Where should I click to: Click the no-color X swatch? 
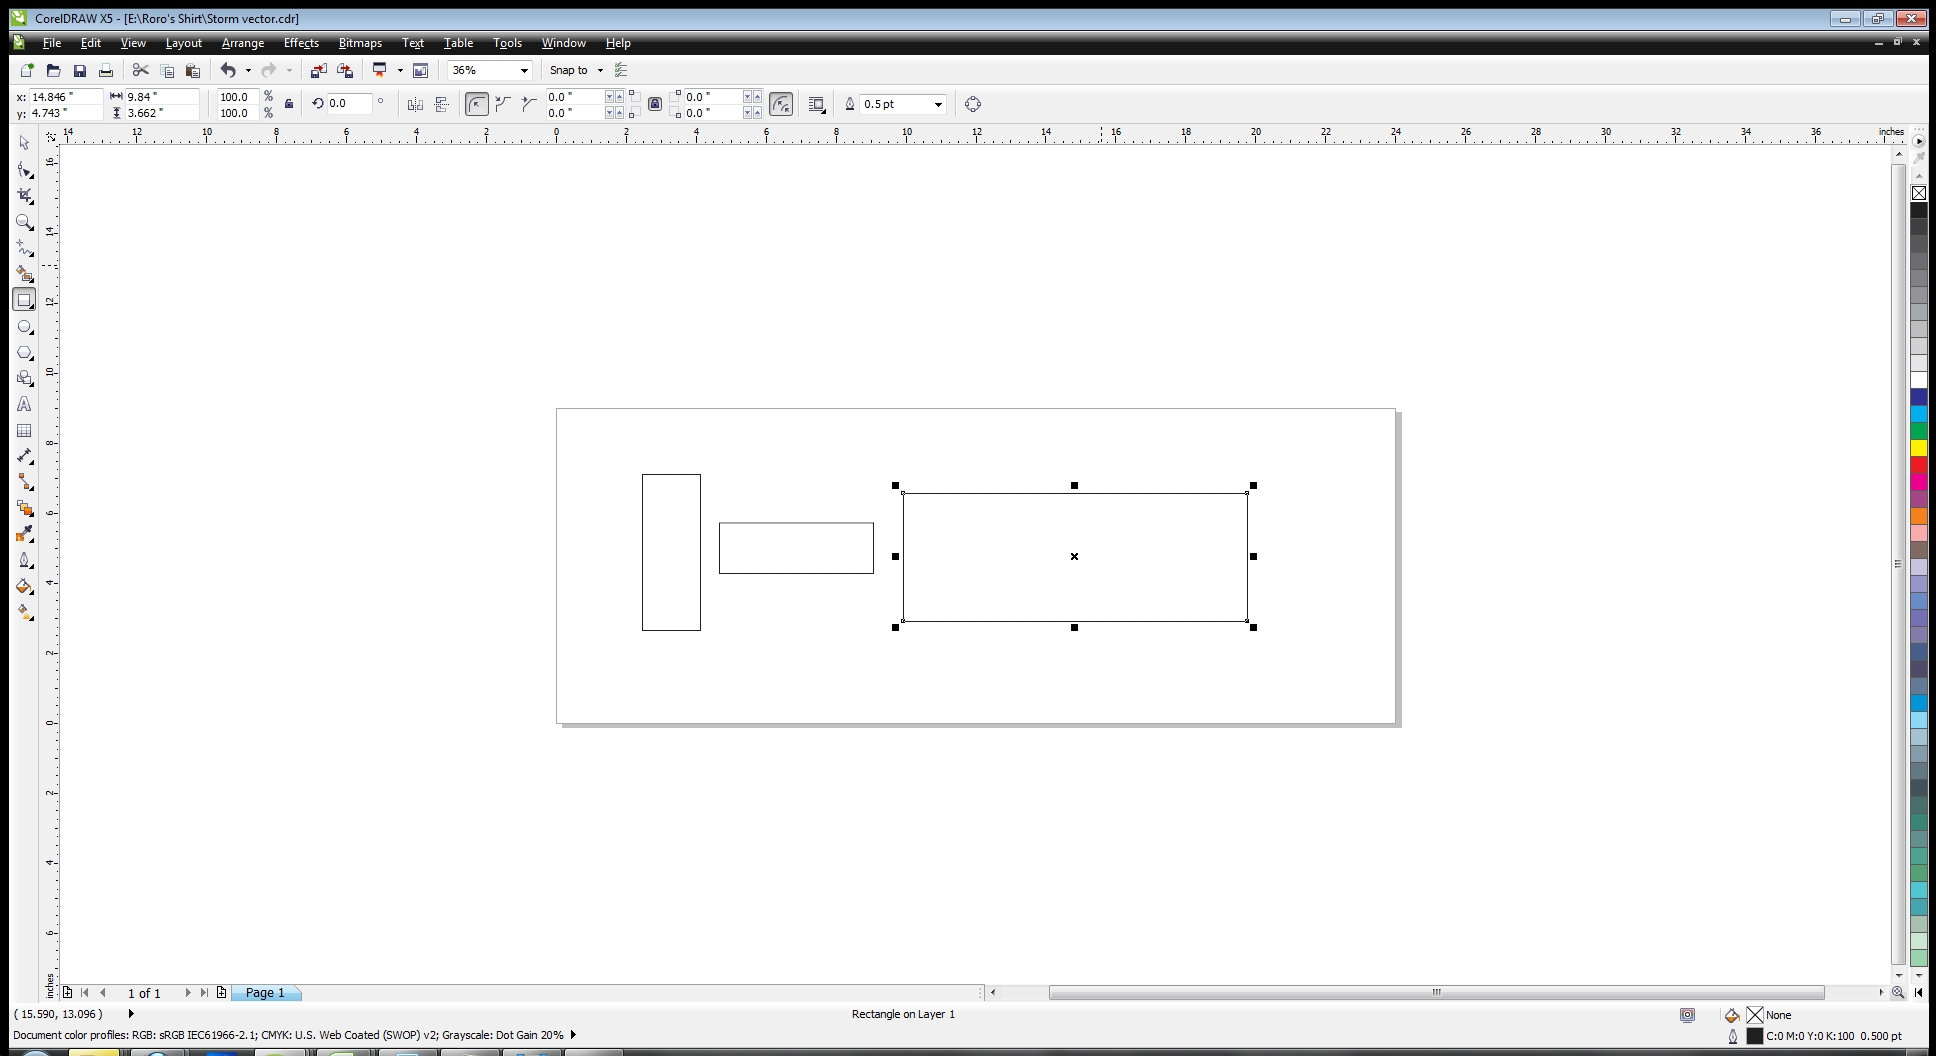coord(1919,193)
